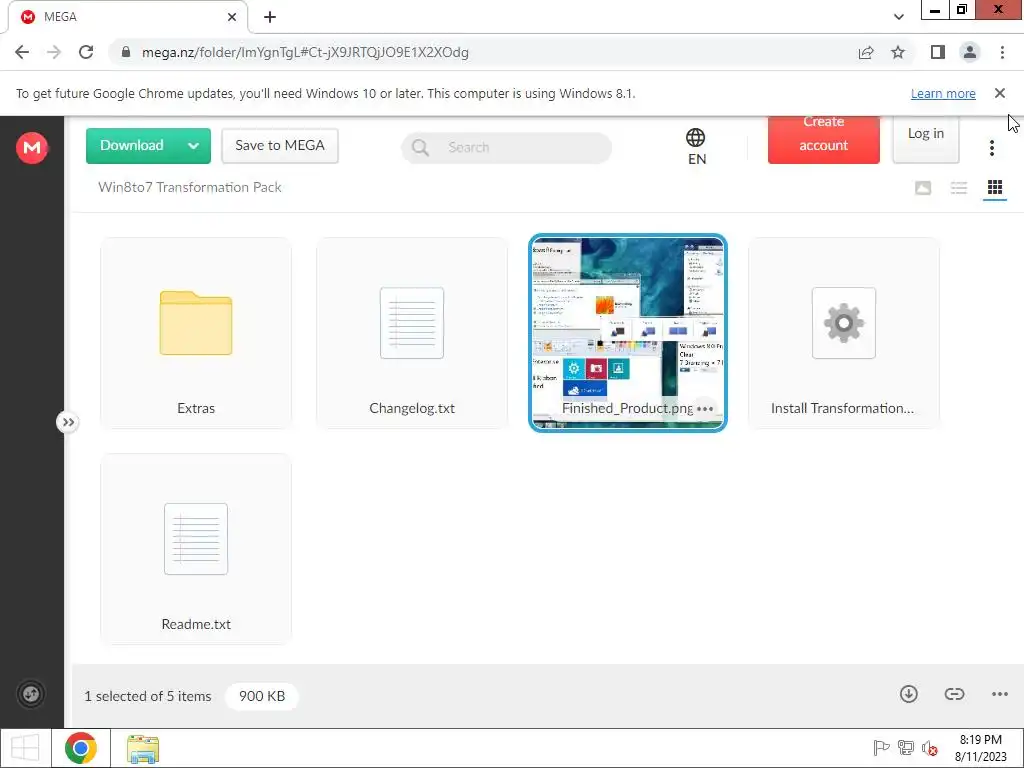The height and width of the screenshot is (768, 1024).
Task: Open the Extras folder
Action: tap(196, 334)
